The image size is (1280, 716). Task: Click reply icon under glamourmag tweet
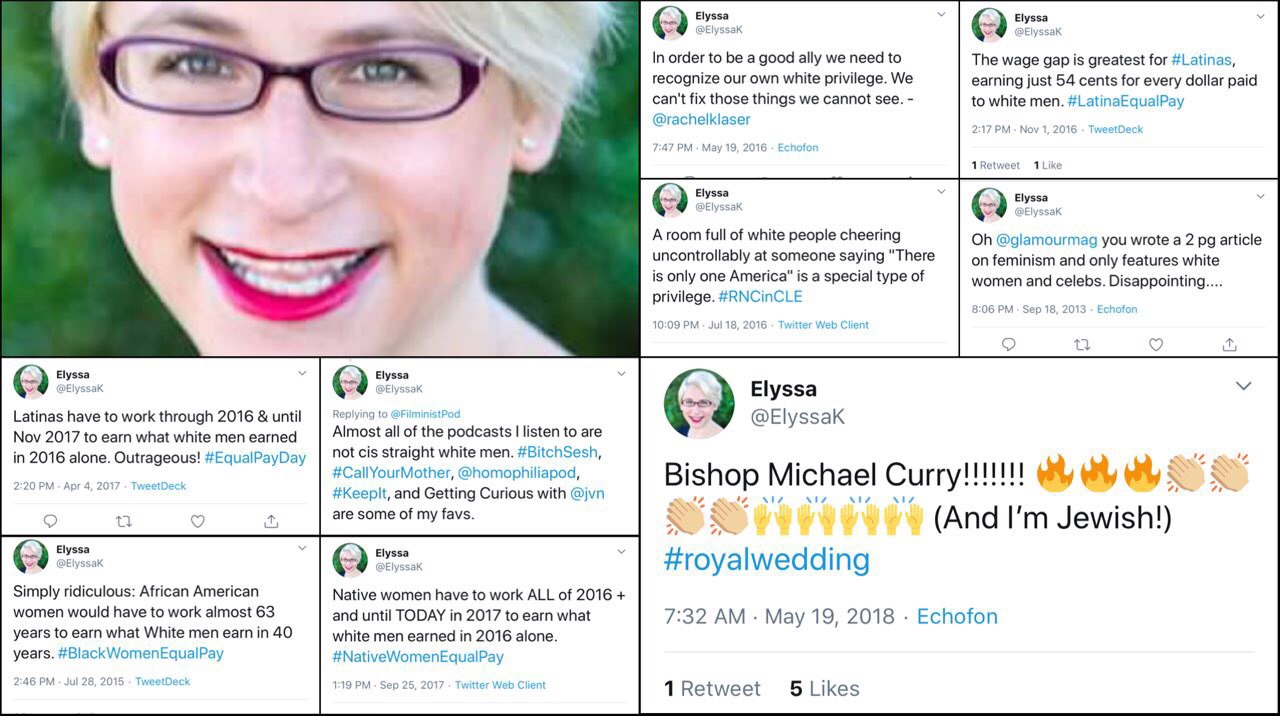coord(1008,344)
